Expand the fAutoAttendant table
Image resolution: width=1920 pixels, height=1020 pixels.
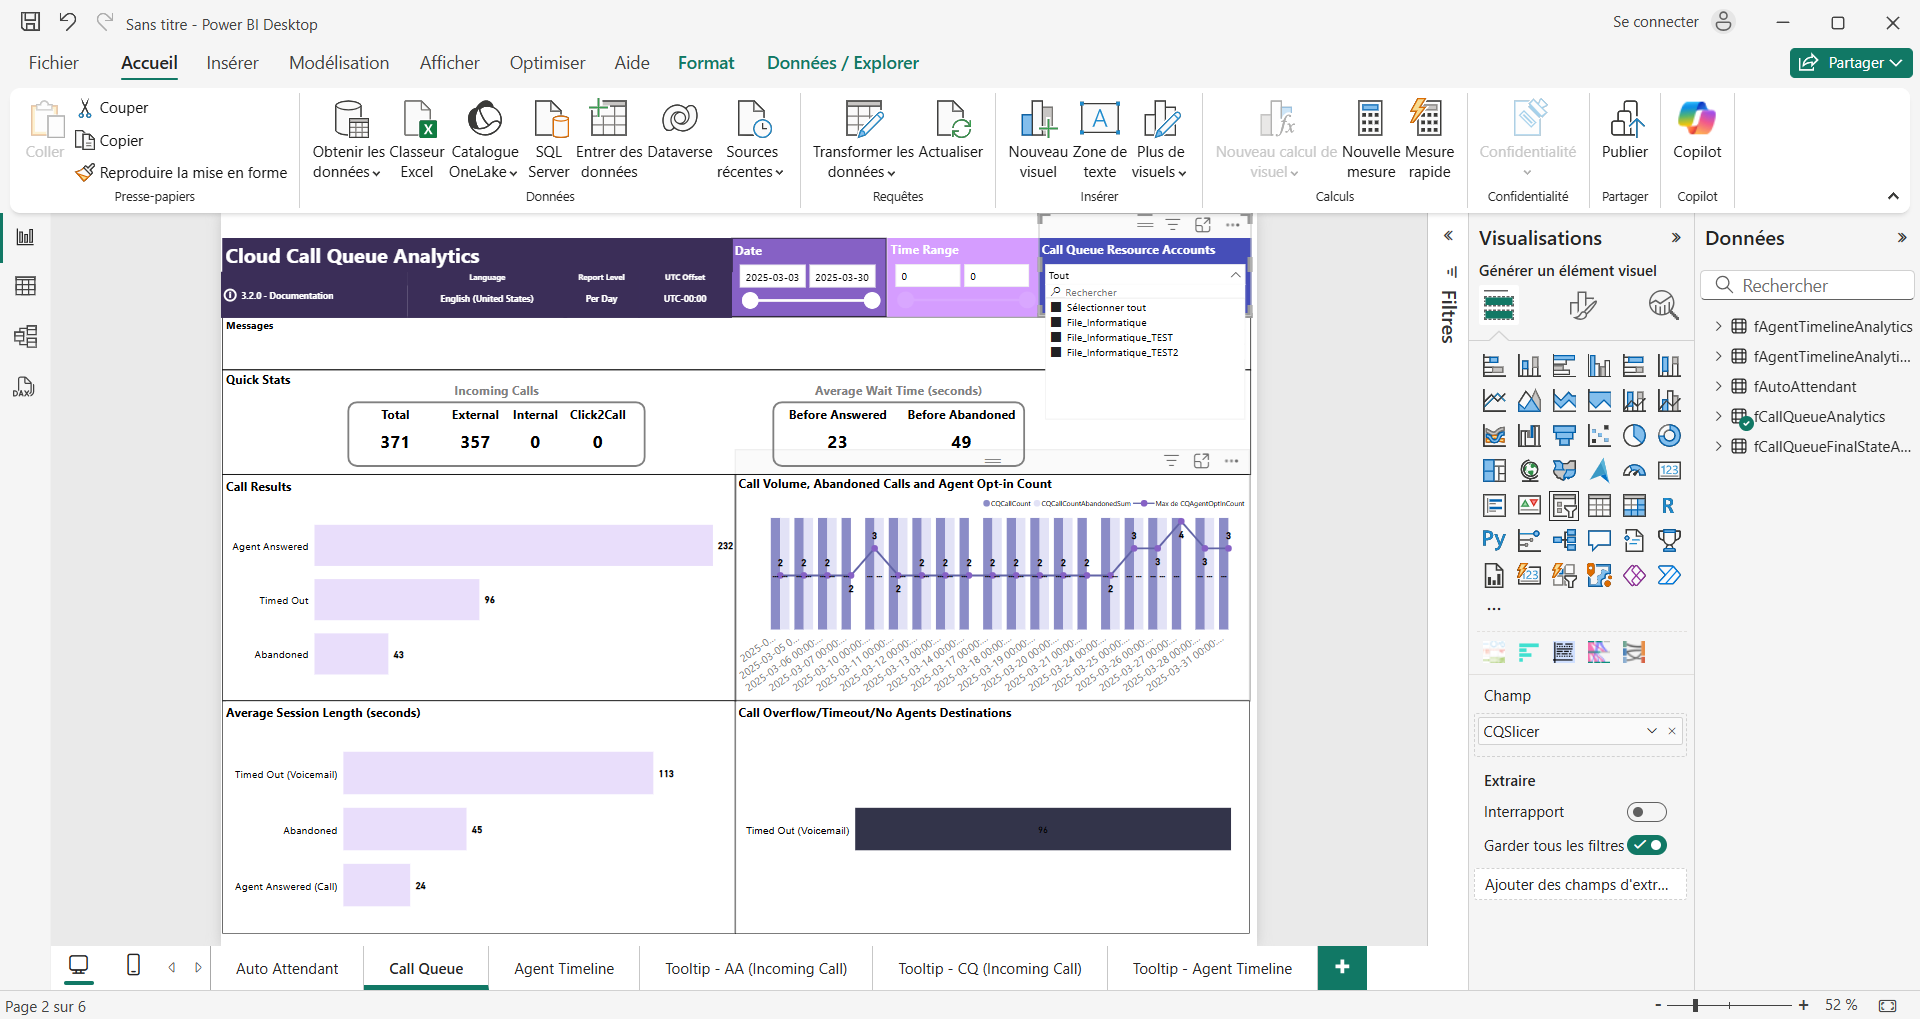[1718, 386]
